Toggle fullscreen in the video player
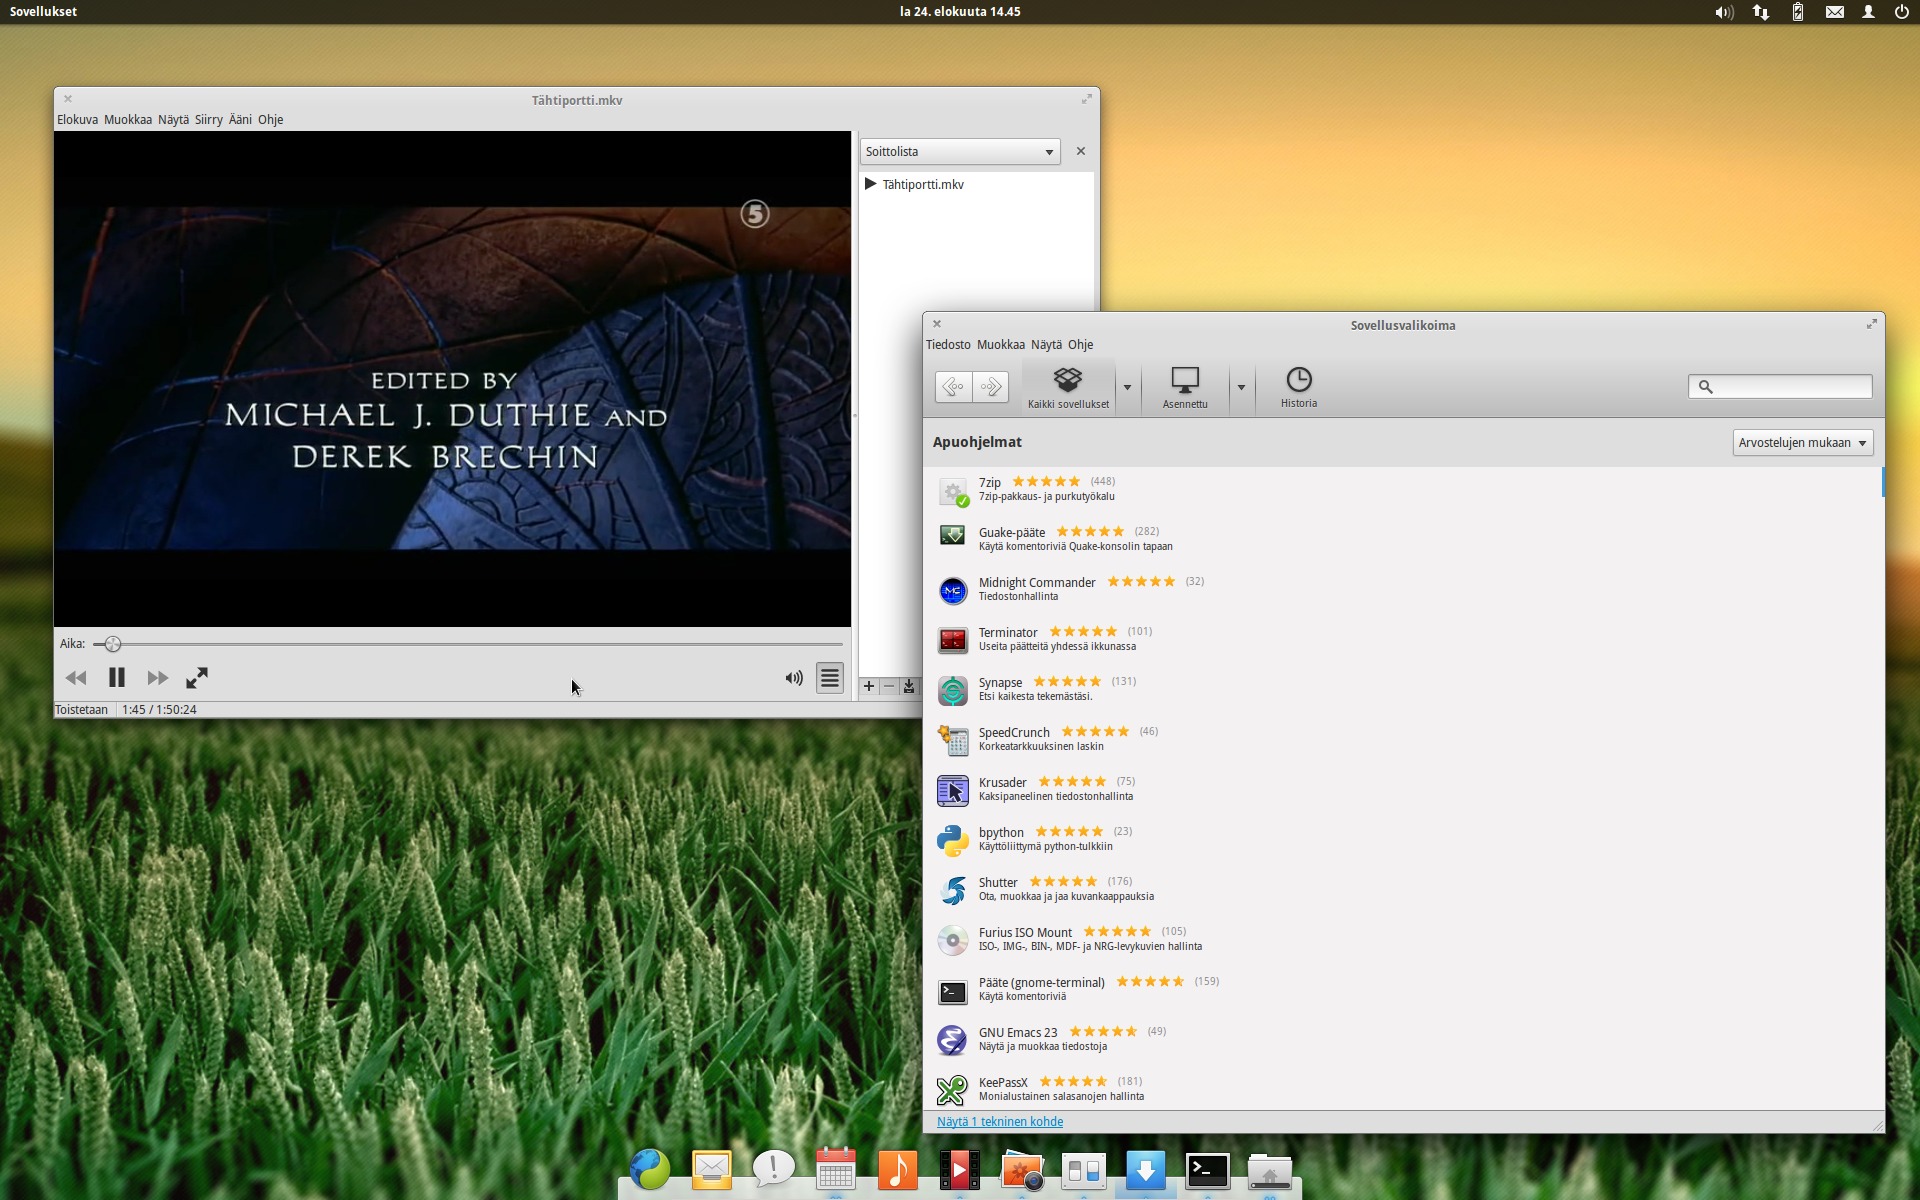1920x1200 pixels. [x=197, y=678]
